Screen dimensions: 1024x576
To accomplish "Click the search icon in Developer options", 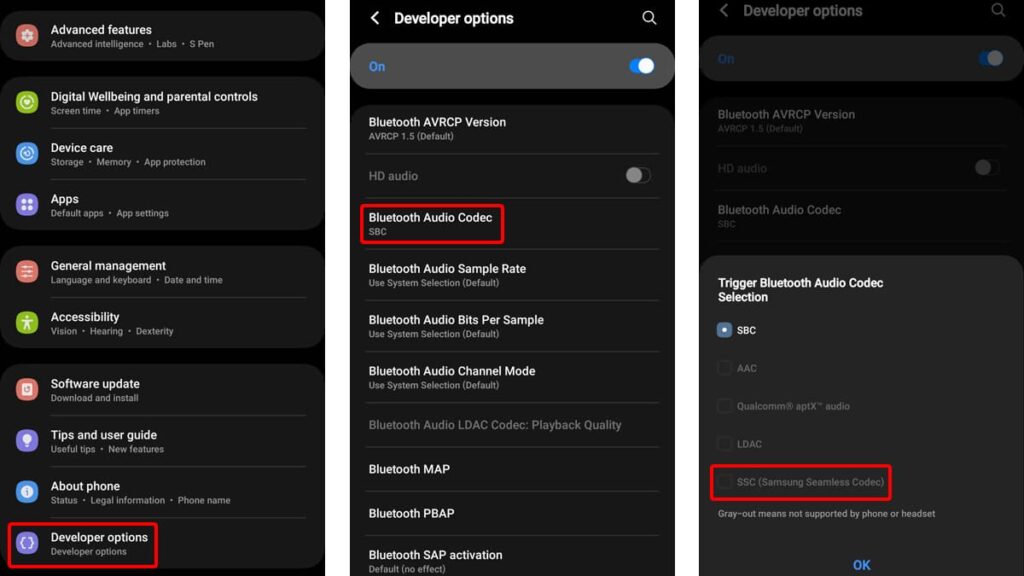I will (649, 18).
